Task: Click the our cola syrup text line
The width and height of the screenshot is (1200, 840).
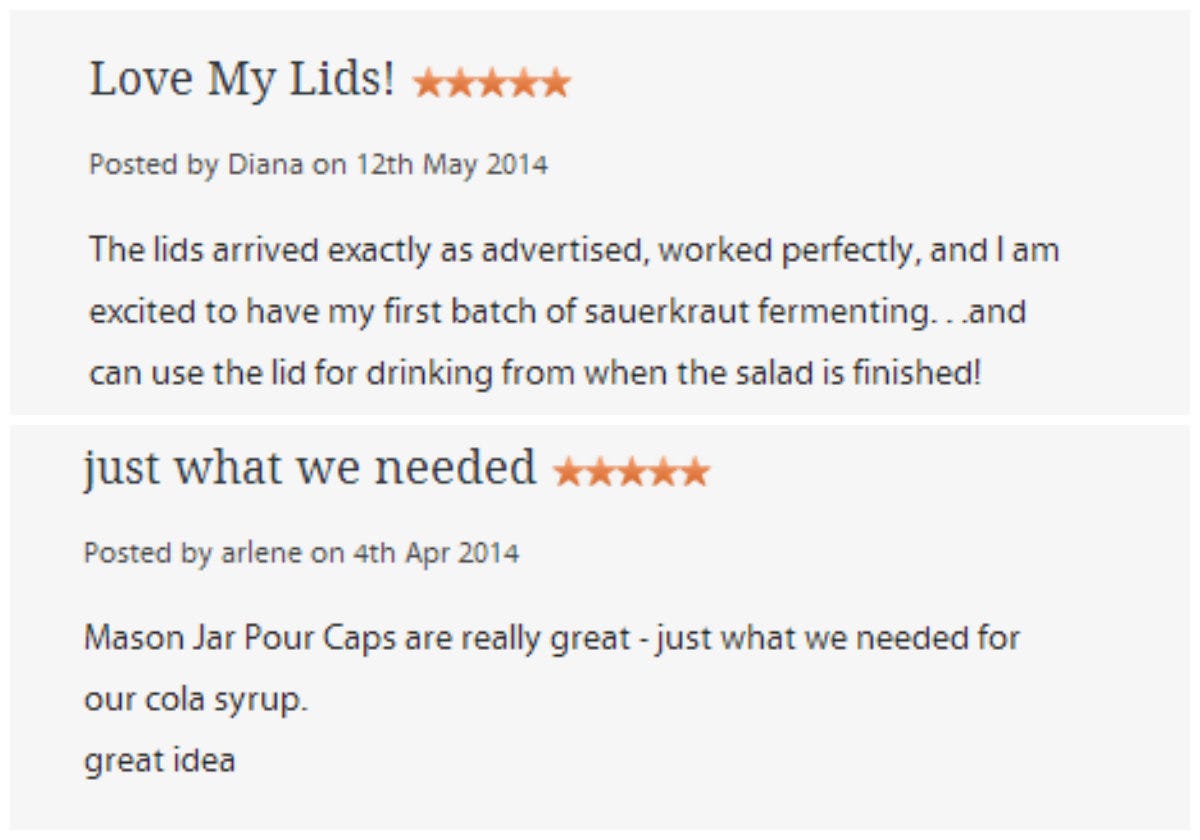Action: click(196, 700)
